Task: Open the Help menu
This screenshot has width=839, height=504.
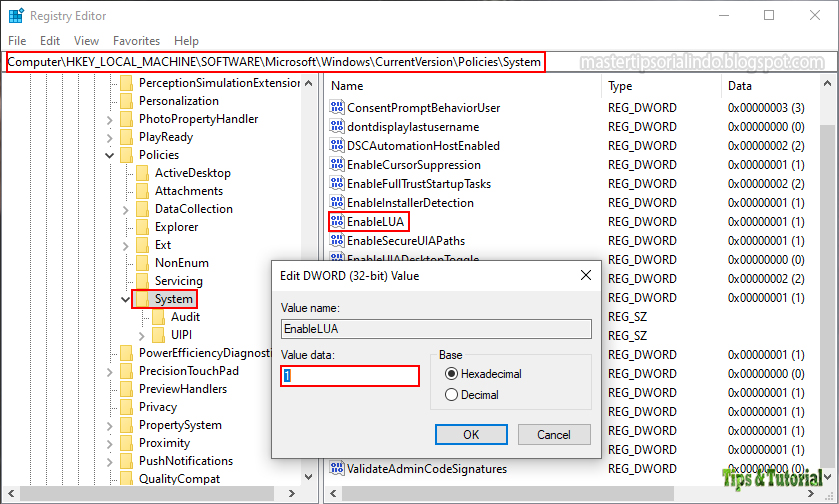Action: (x=186, y=41)
